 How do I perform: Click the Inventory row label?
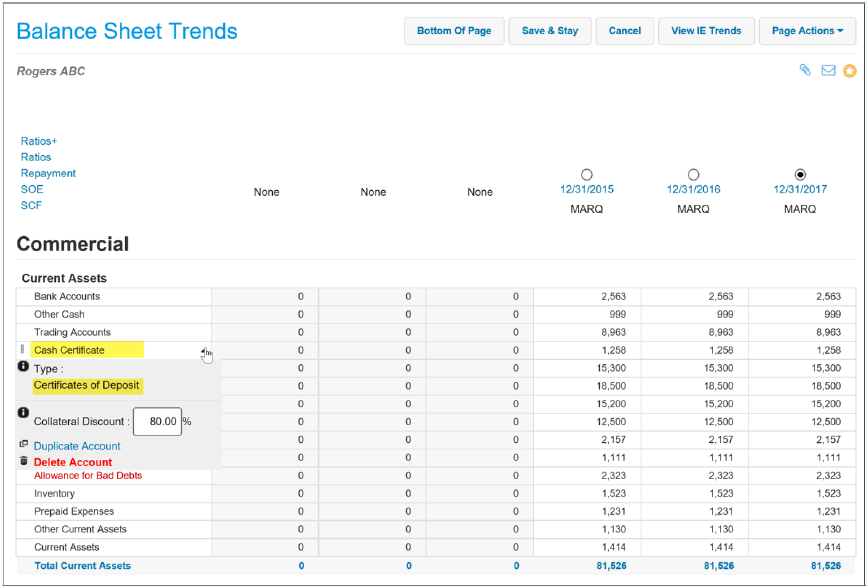[x=54, y=493]
